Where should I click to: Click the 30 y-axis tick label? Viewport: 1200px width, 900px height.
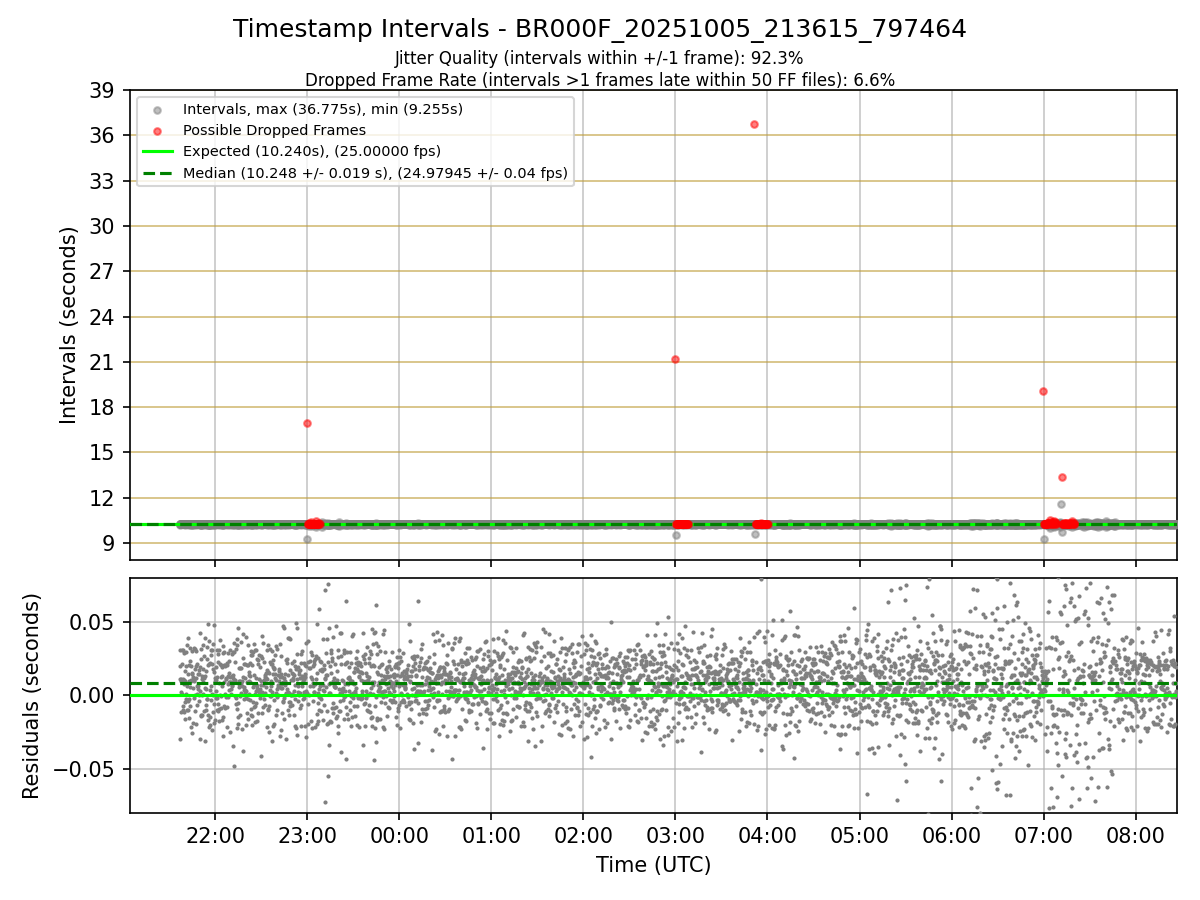point(102,227)
